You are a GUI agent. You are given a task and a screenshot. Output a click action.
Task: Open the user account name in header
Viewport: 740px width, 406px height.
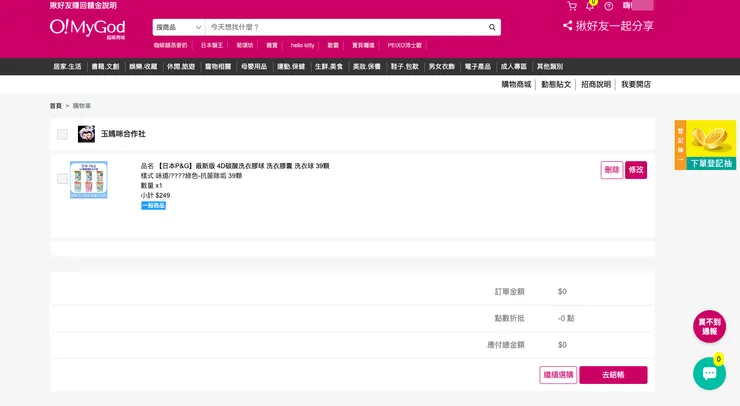[638, 6]
